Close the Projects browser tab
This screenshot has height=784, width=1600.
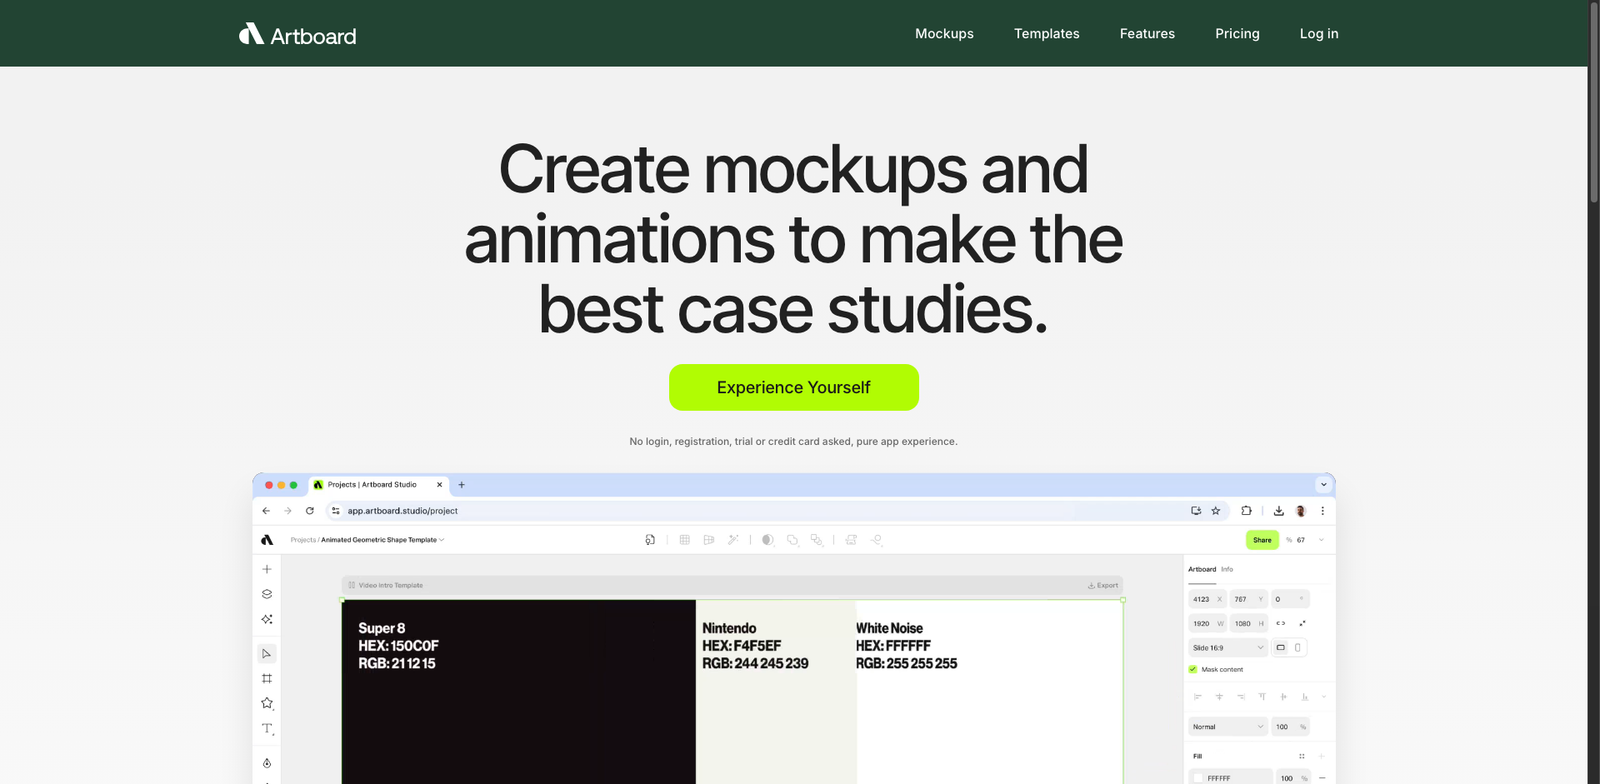tap(439, 484)
